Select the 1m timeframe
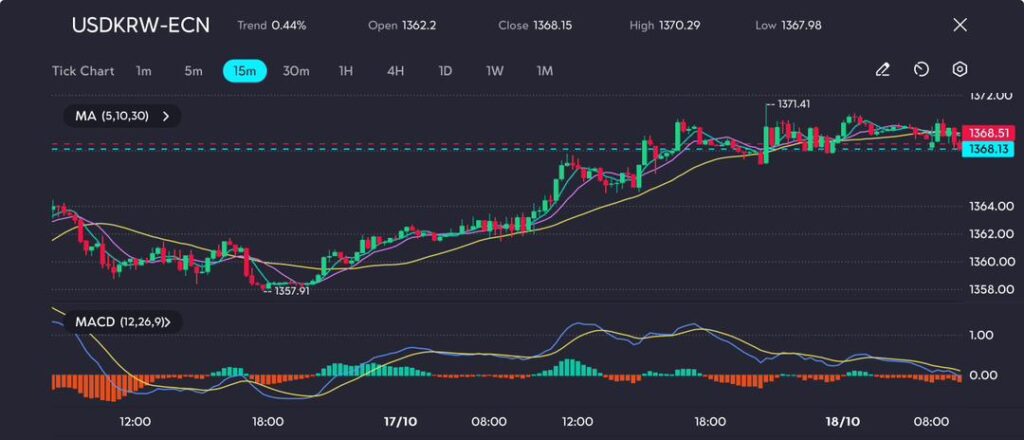The width and height of the screenshot is (1024, 440). pyautogui.click(x=144, y=71)
